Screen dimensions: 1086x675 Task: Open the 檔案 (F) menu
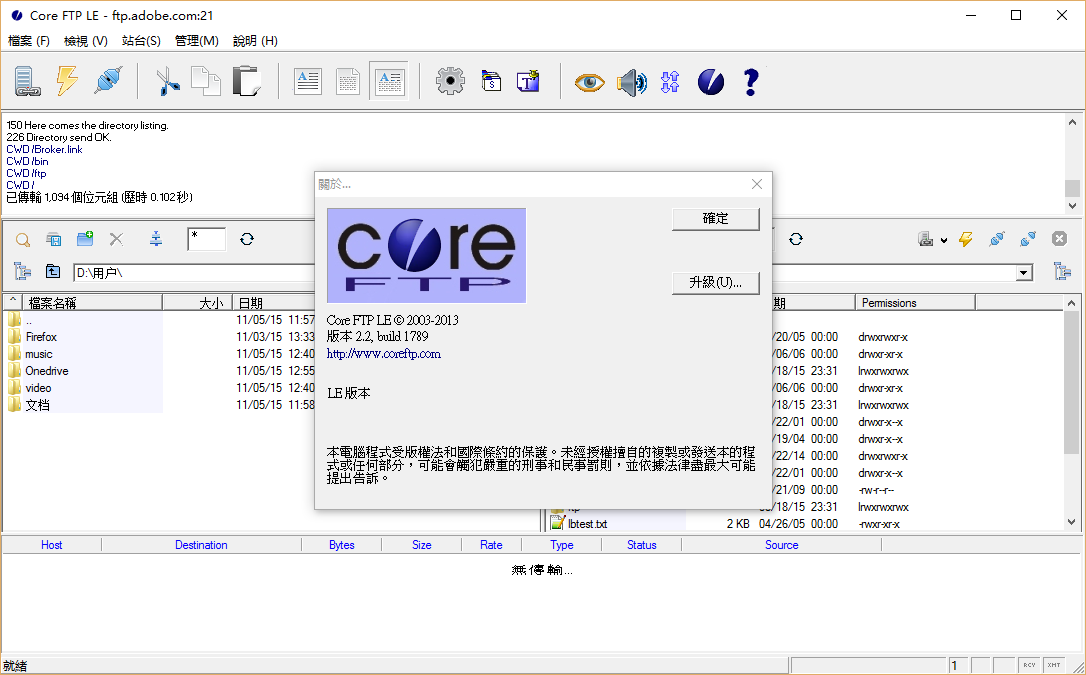click(x=29, y=41)
